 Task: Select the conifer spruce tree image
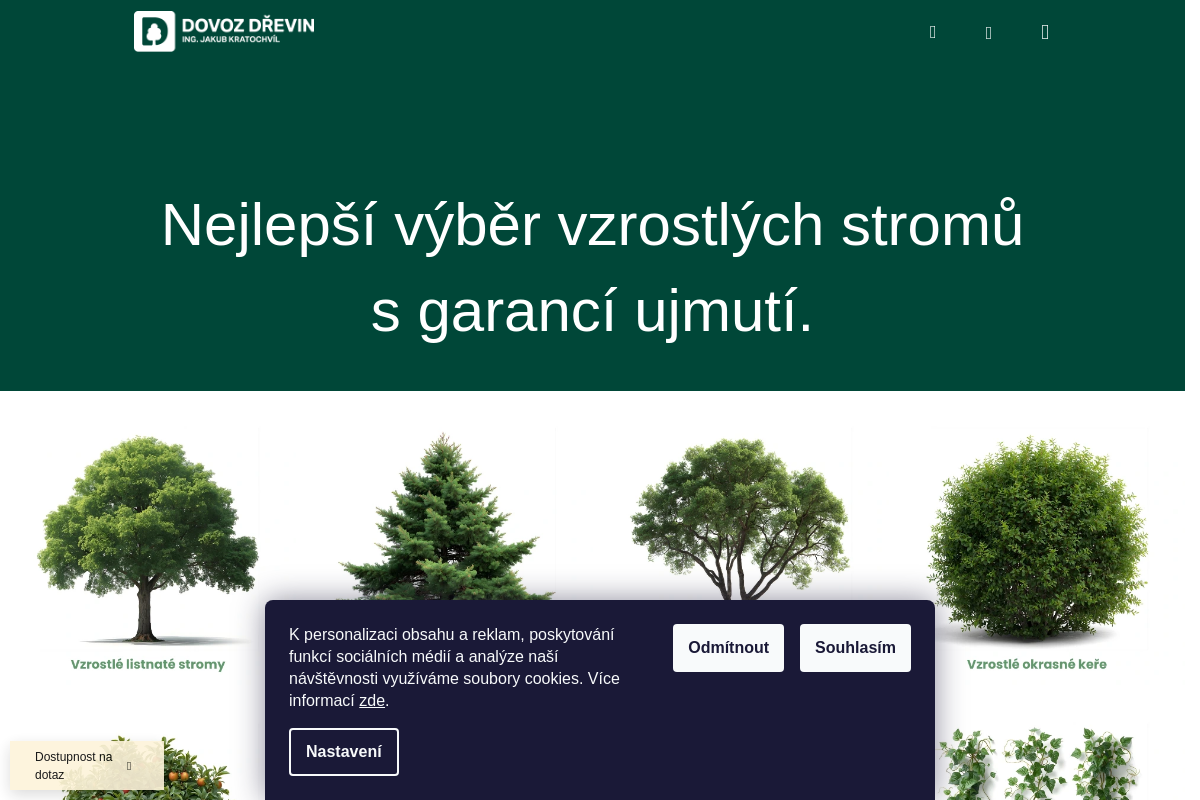tap(445, 516)
